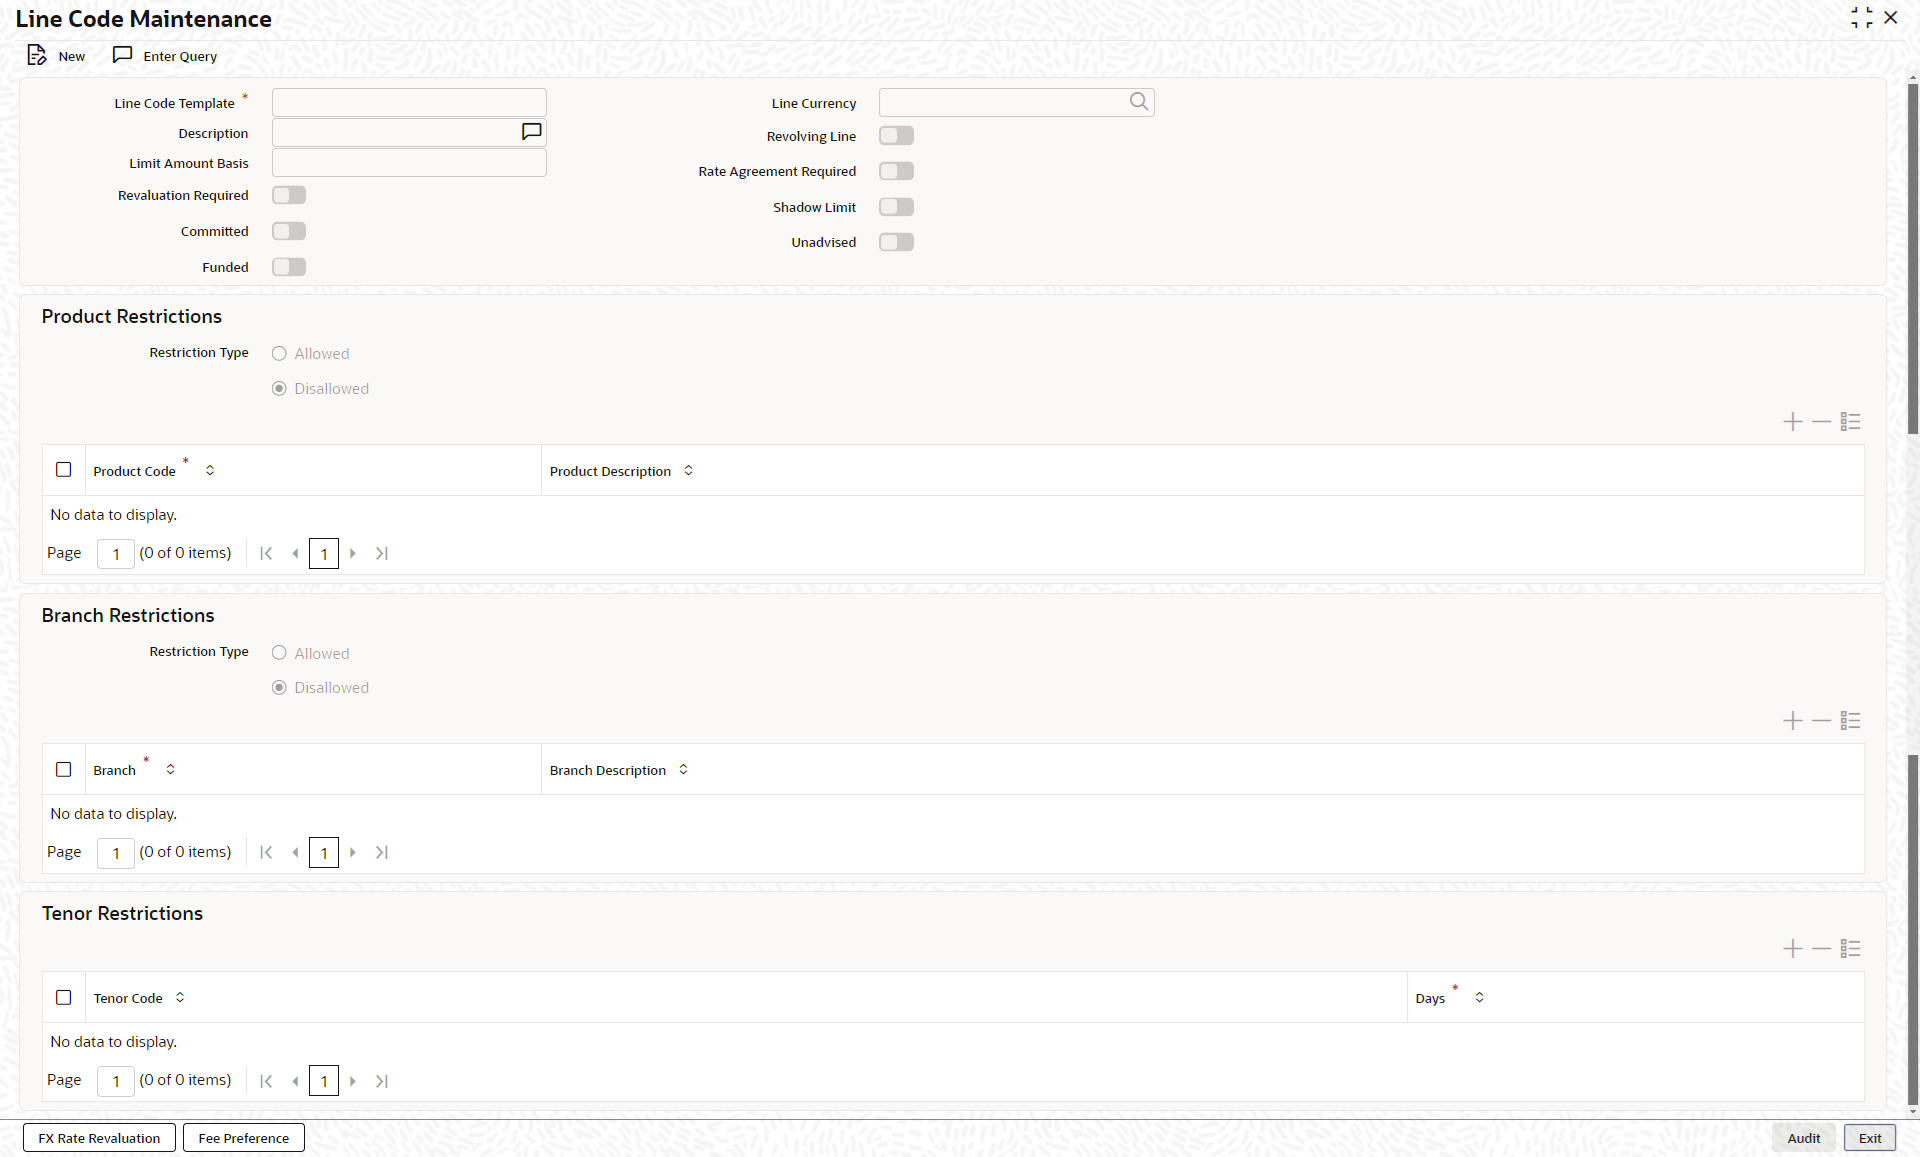Open the FX Rate Revaluation subscreen
Image resolution: width=1925 pixels, height=1157 pixels.
(99, 1138)
